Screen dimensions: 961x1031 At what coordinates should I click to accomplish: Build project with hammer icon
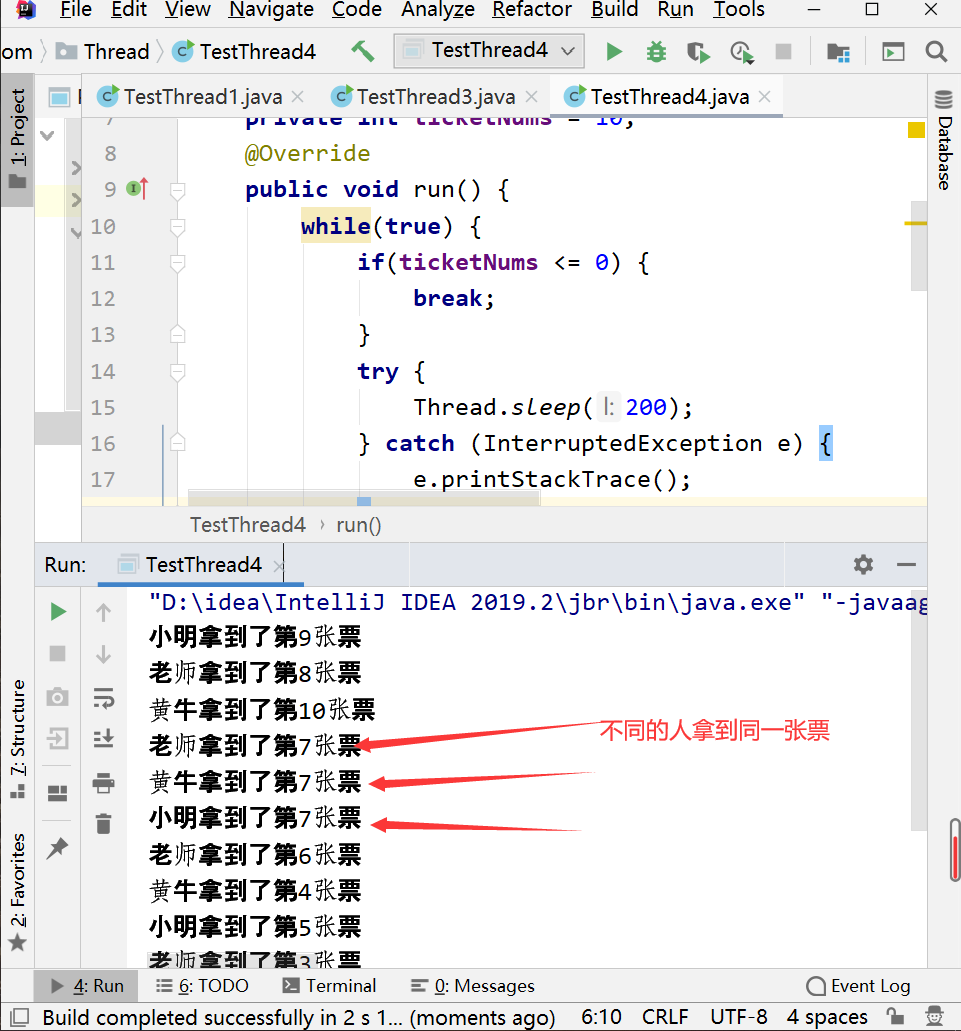362,51
